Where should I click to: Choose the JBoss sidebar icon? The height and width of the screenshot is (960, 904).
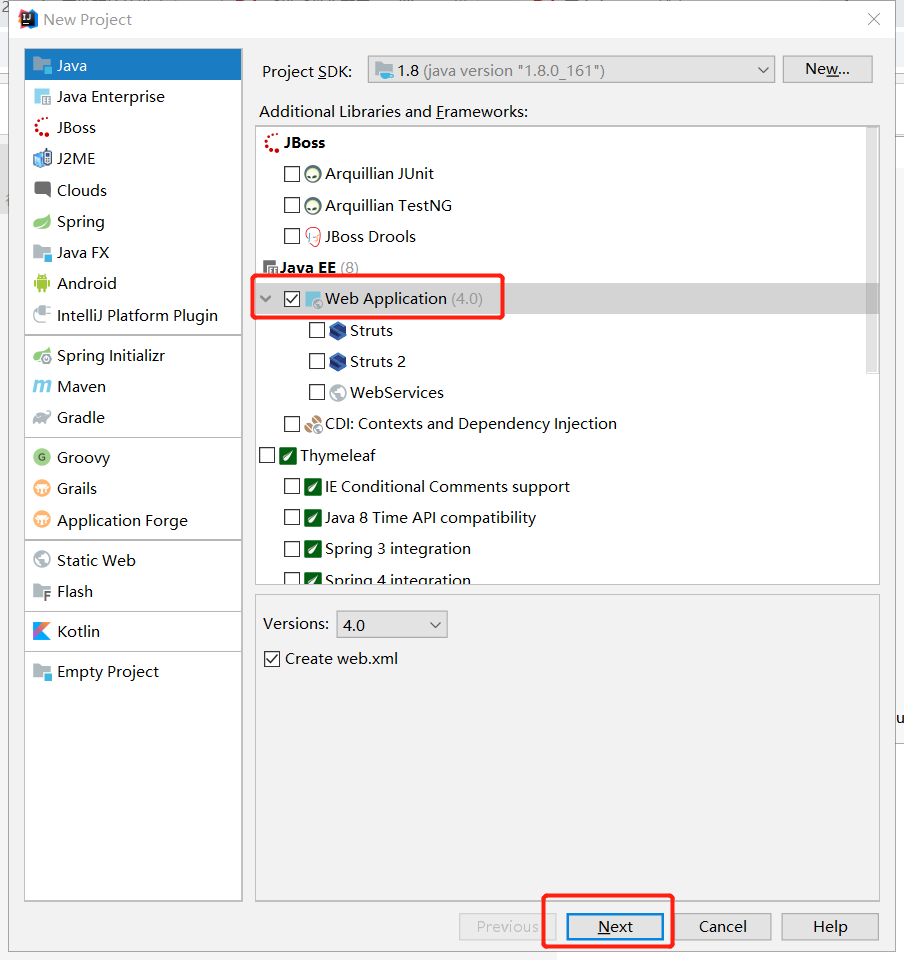(x=42, y=127)
